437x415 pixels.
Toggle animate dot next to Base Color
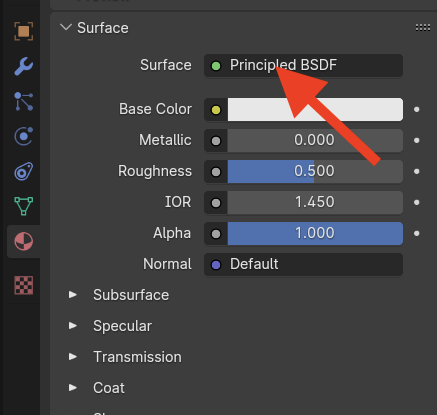pyautogui.click(x=416, y=109)
